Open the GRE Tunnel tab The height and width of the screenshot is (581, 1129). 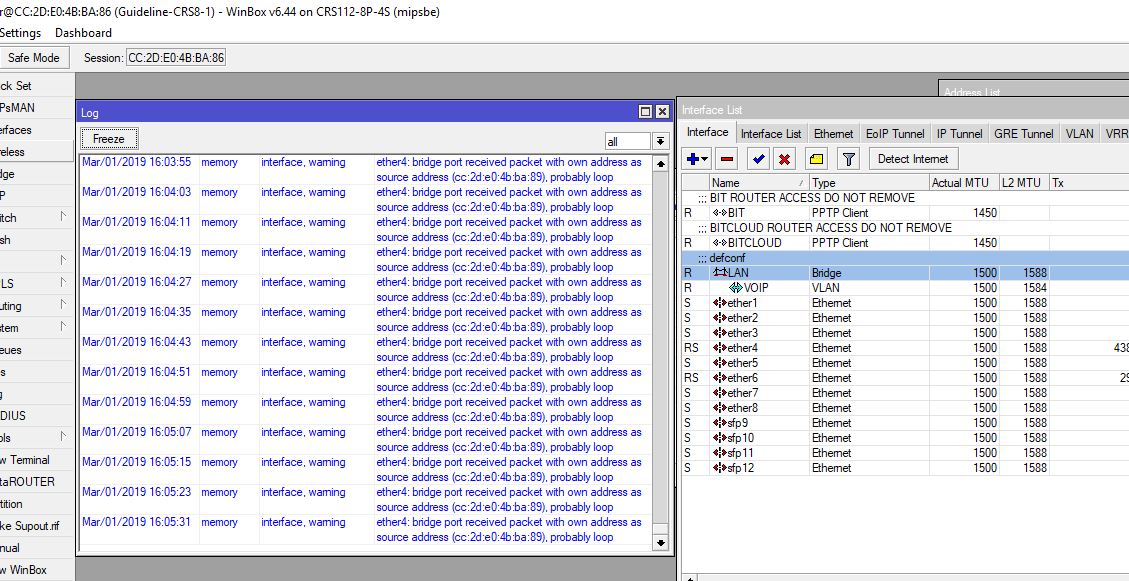pyautogui.click(x=1023, y=134)
